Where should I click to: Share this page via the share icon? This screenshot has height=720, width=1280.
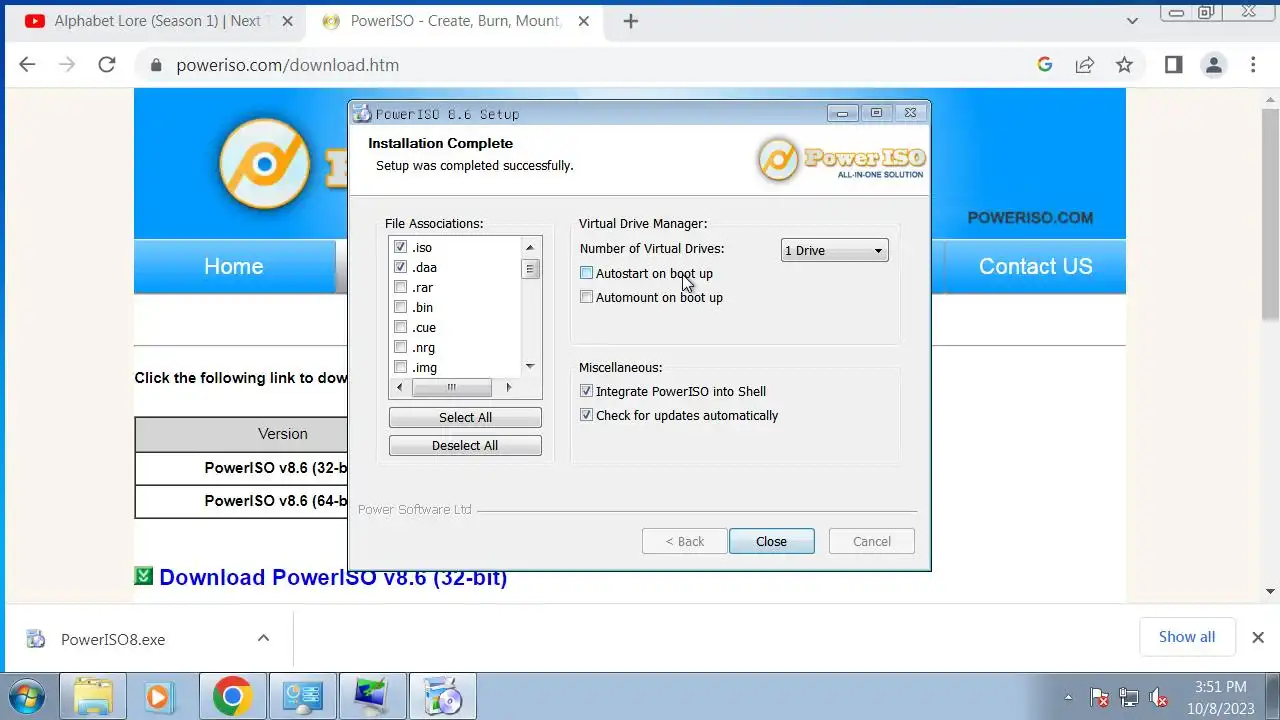(x=1085, y=65)
